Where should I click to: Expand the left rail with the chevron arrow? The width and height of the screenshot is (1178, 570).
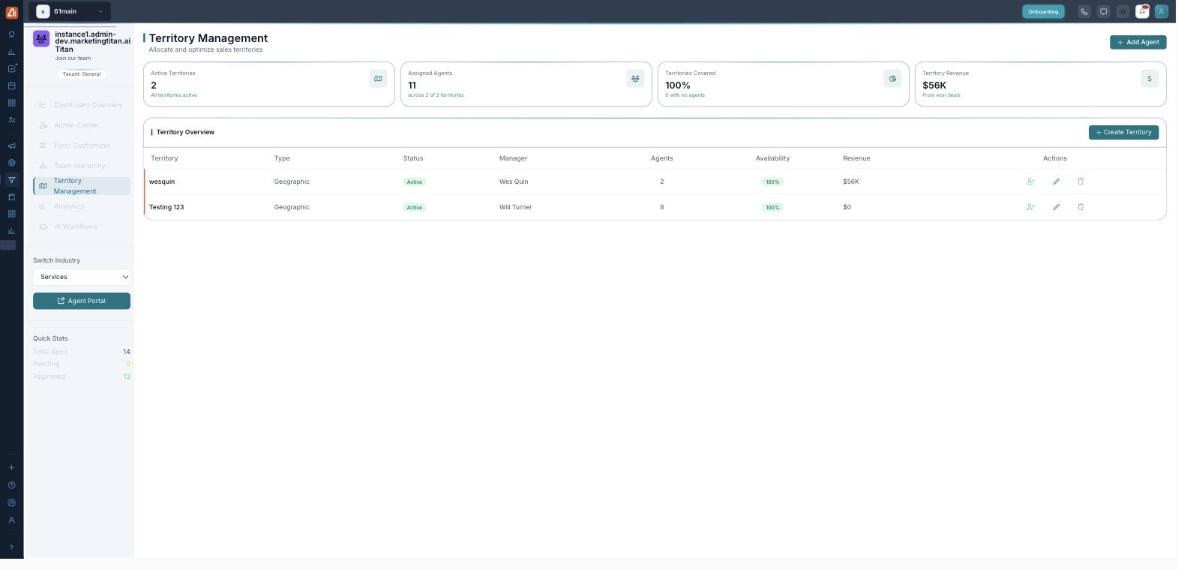11,547
